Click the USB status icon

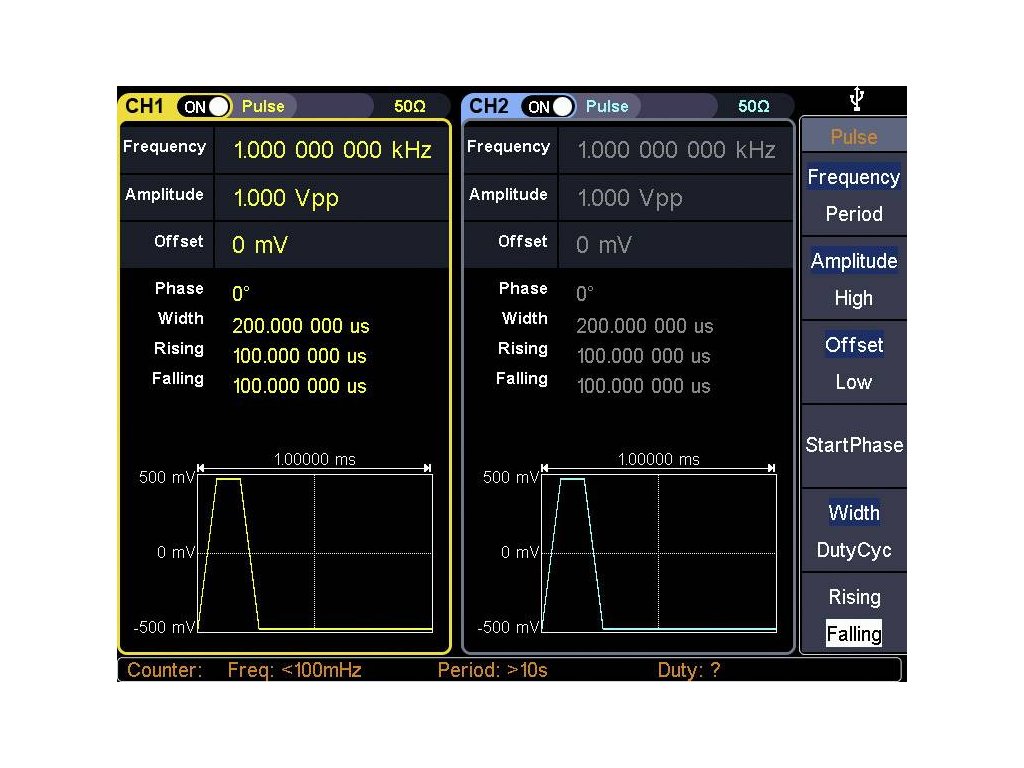pos(856,99)
